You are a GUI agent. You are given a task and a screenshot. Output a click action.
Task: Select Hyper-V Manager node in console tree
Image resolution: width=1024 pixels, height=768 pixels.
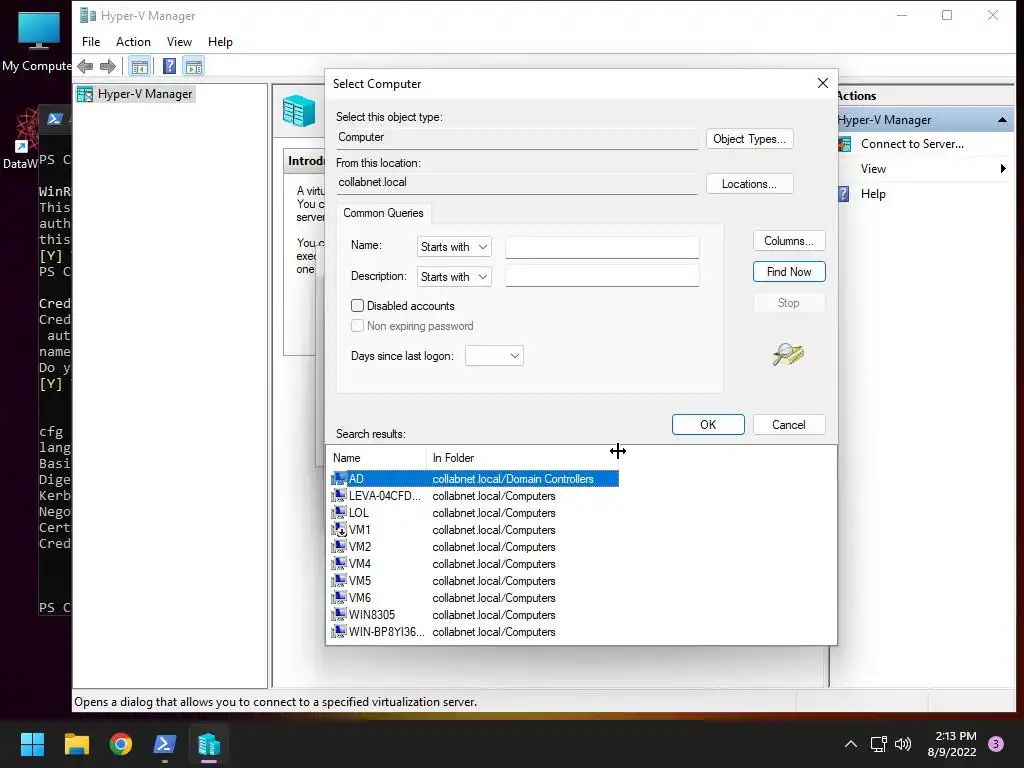coord(135,94)
